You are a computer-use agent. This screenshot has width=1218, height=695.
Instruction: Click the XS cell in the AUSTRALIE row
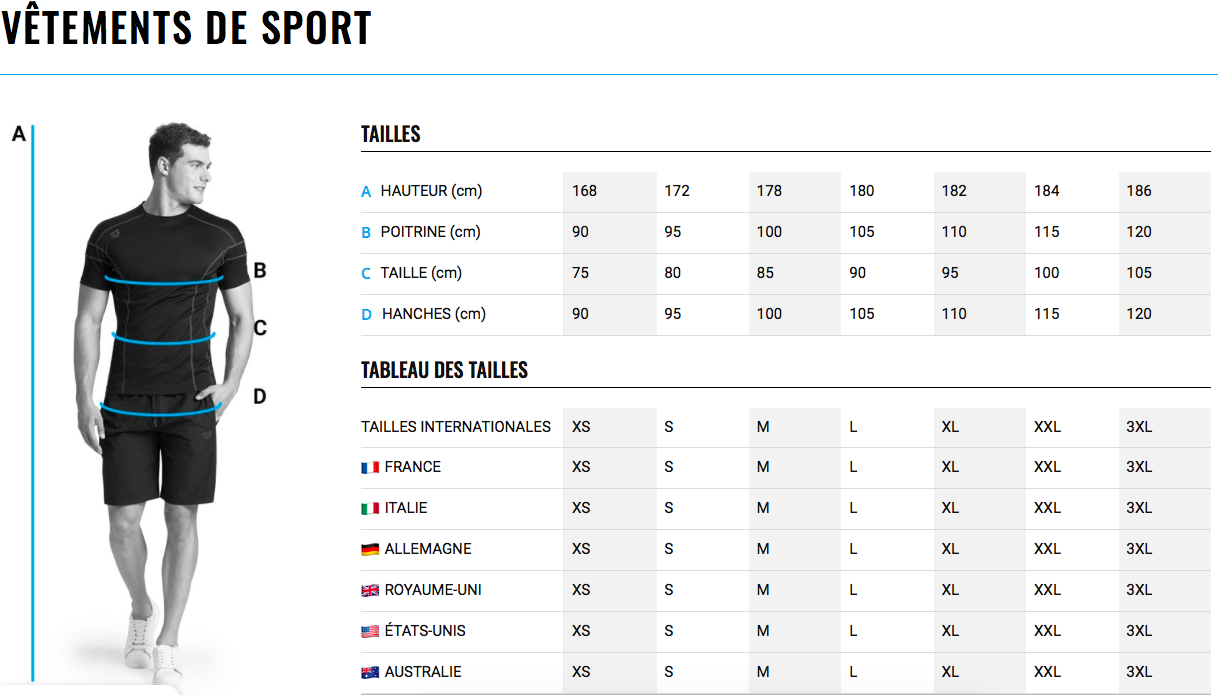(x=581, y=672)
